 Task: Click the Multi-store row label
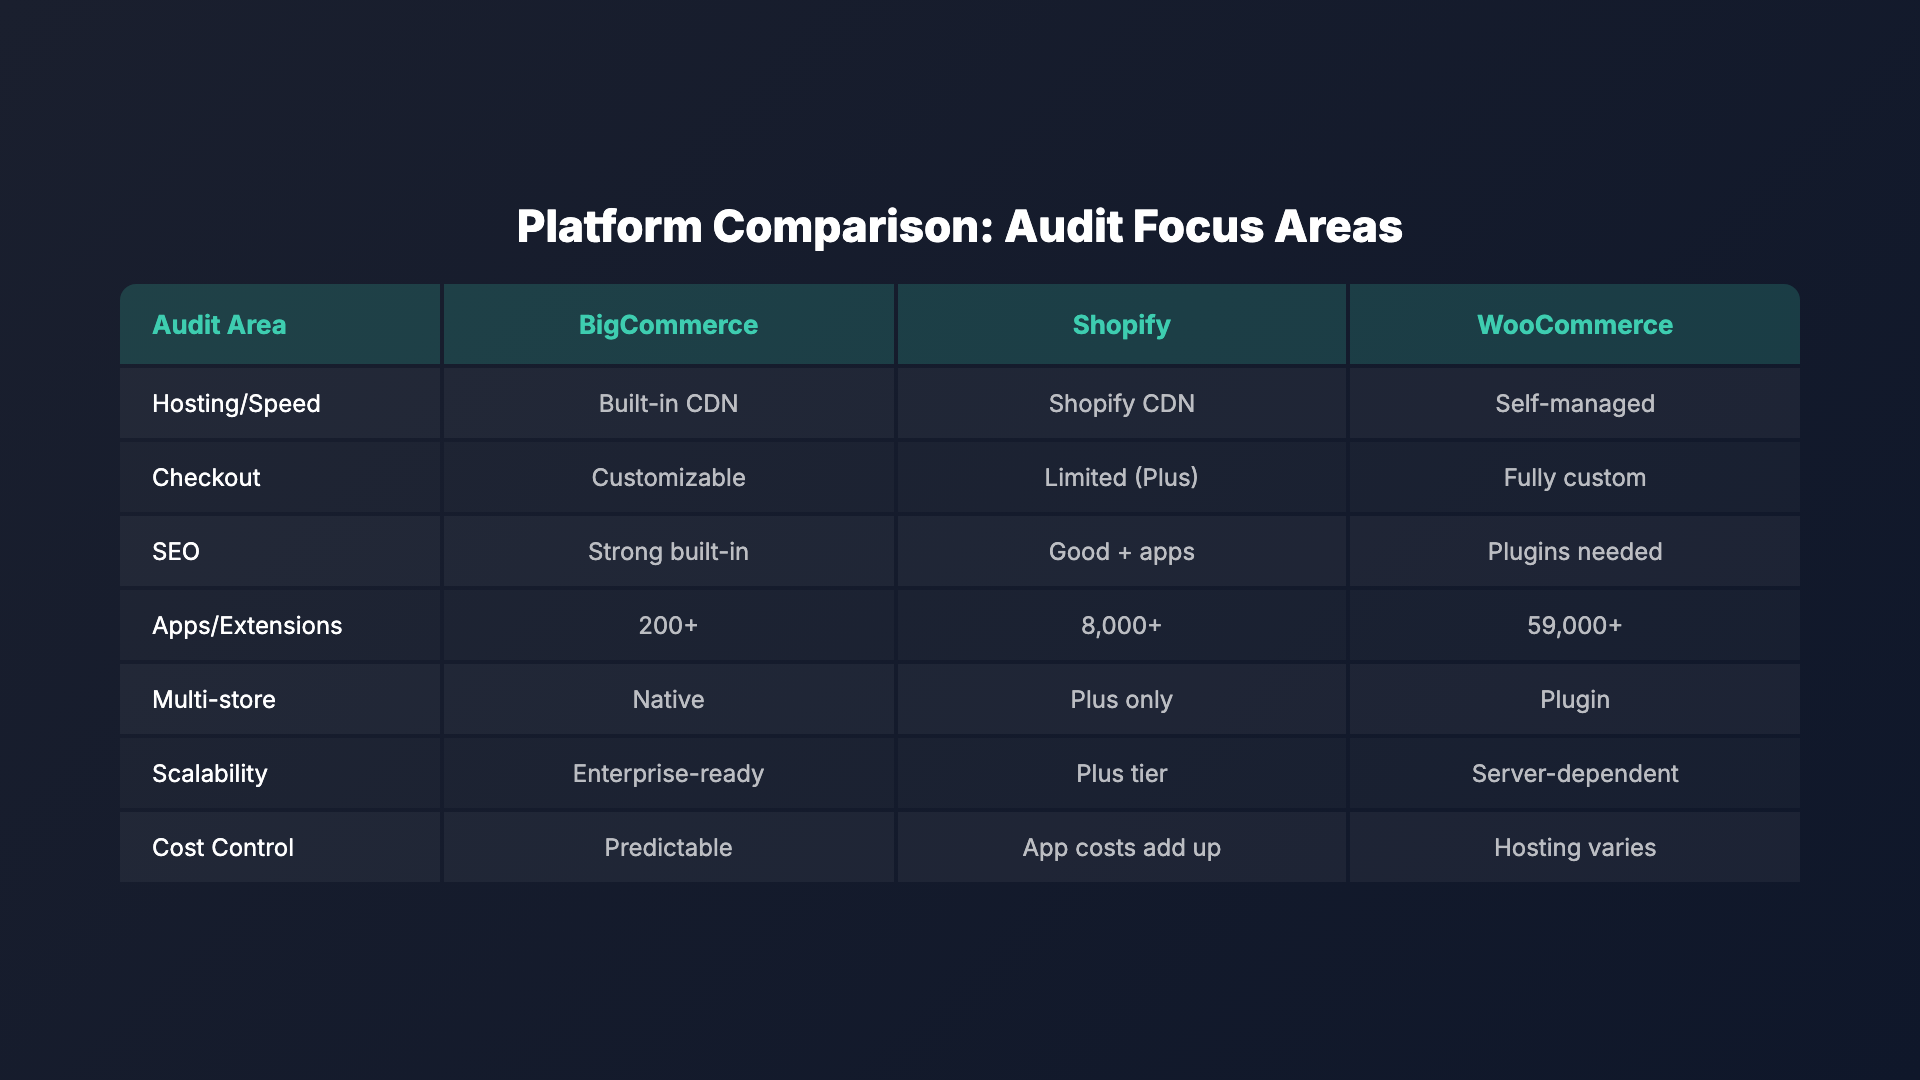point(214,699)
